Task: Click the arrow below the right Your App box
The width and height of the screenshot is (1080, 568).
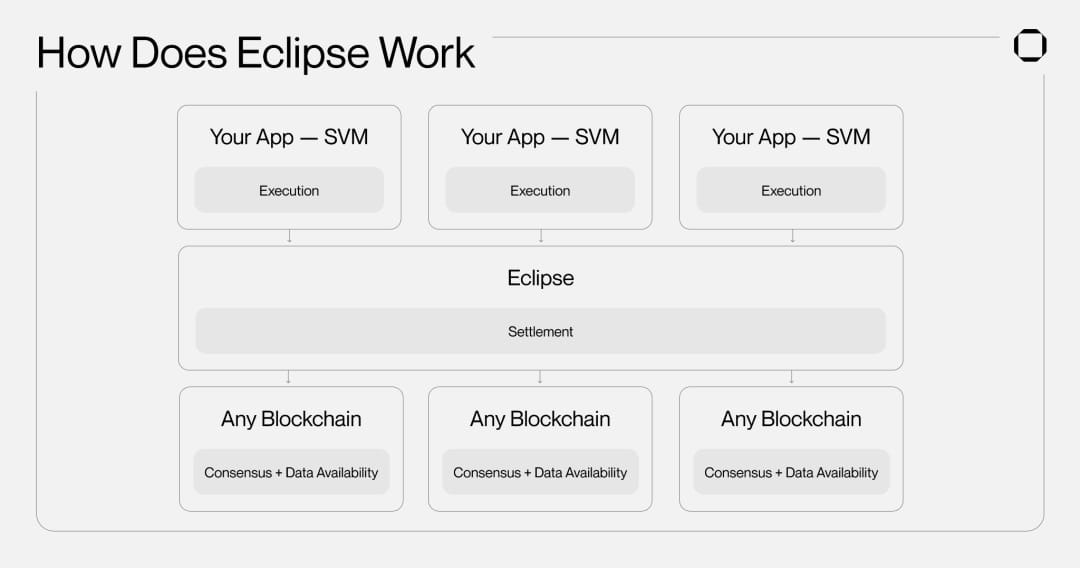Action: [x=792, y=237]
